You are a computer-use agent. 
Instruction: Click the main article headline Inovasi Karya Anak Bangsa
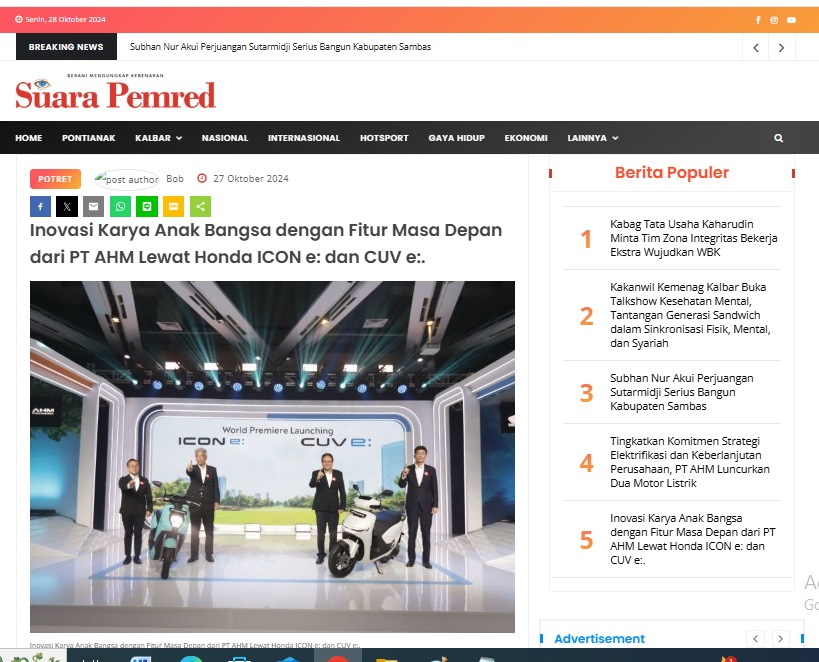point(266,243)
